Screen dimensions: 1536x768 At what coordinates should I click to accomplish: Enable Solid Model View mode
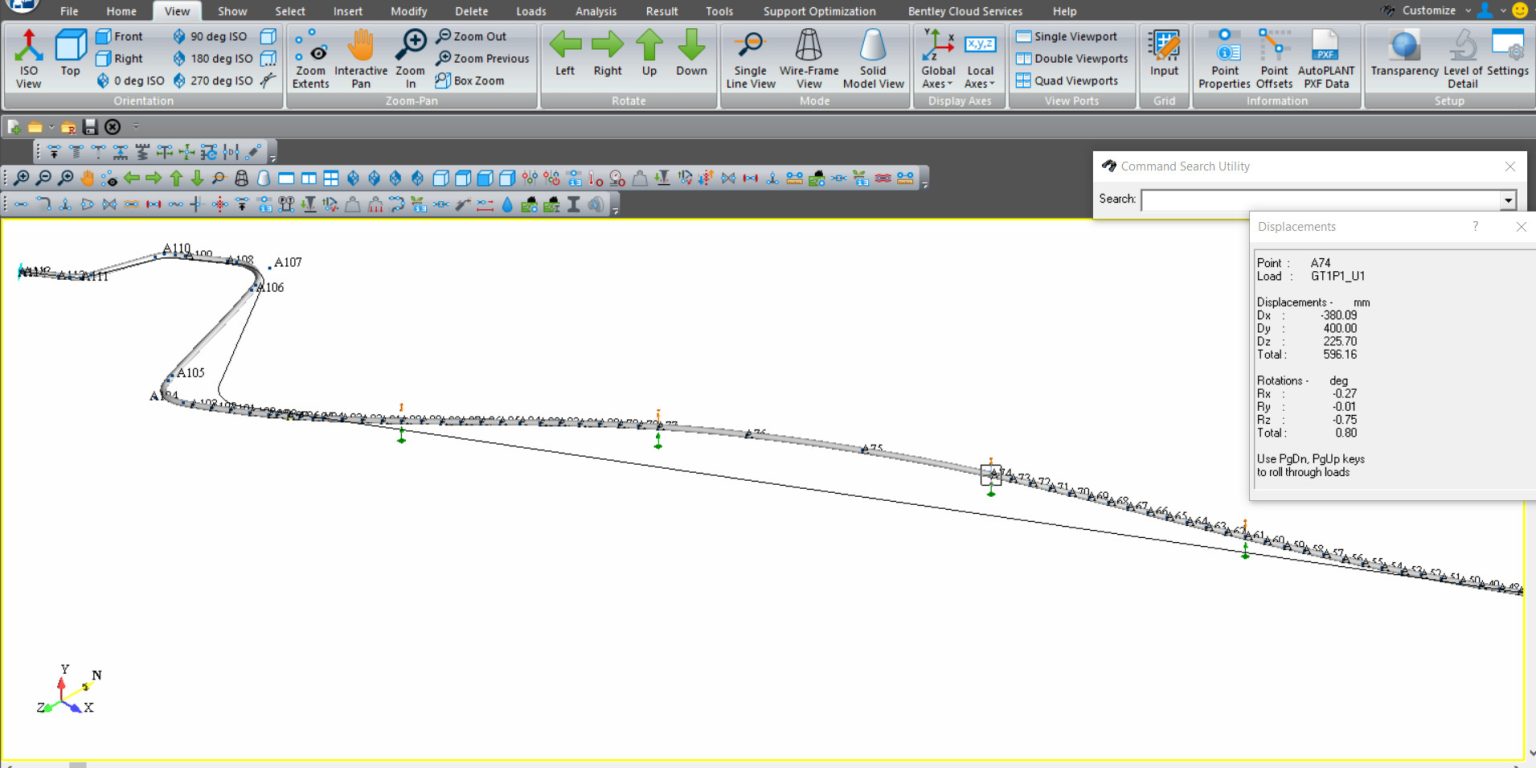point(873,58)
